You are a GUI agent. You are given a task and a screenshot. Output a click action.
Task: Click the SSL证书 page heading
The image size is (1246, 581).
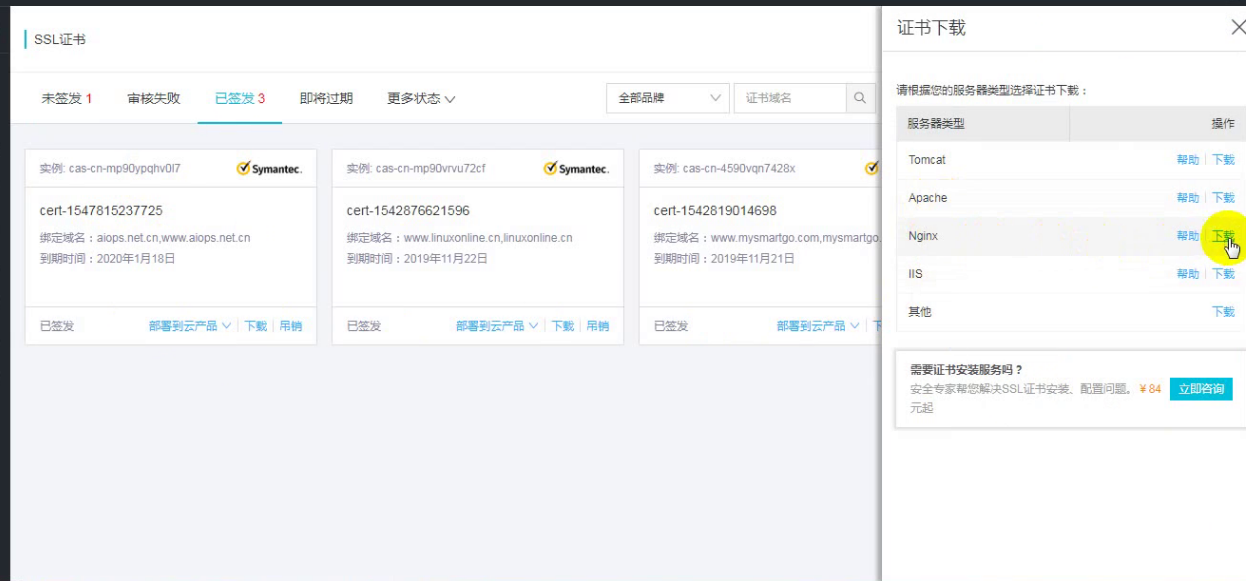coord(60,39)
